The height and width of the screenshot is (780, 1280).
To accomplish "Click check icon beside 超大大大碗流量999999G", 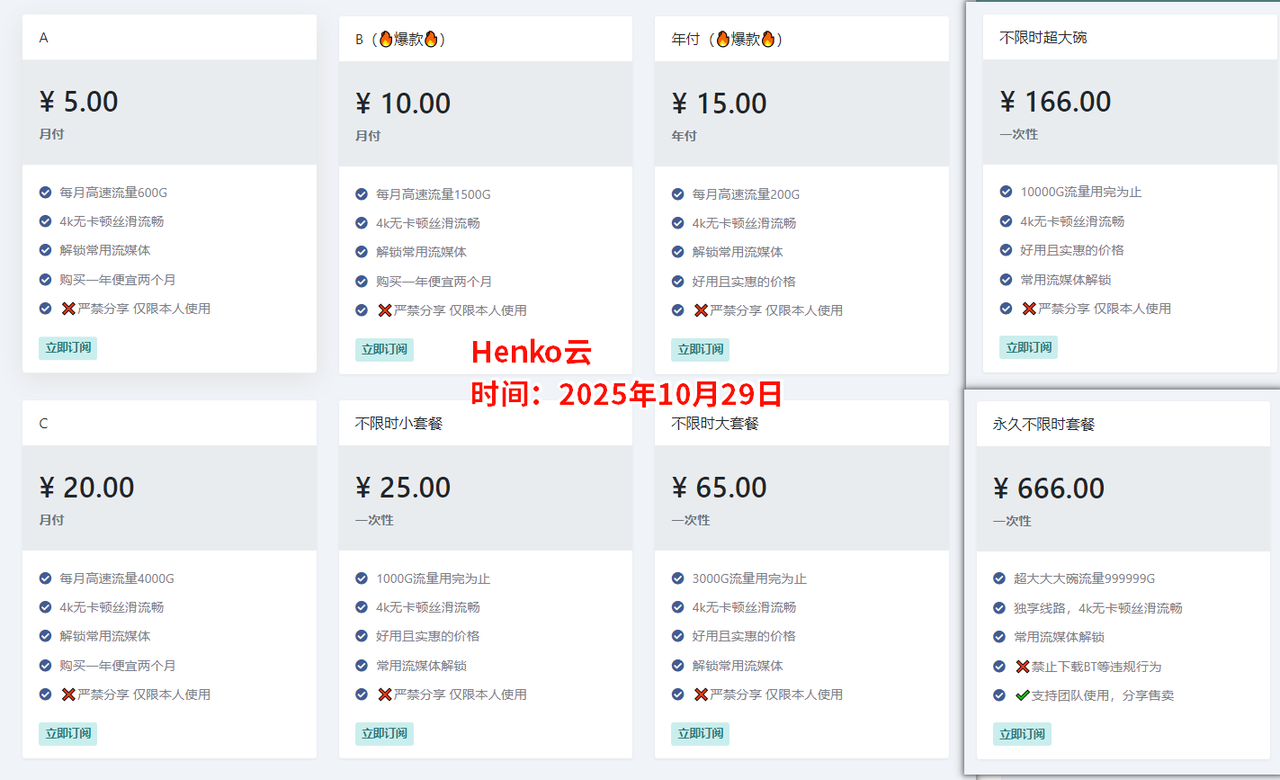I will 999,578.
